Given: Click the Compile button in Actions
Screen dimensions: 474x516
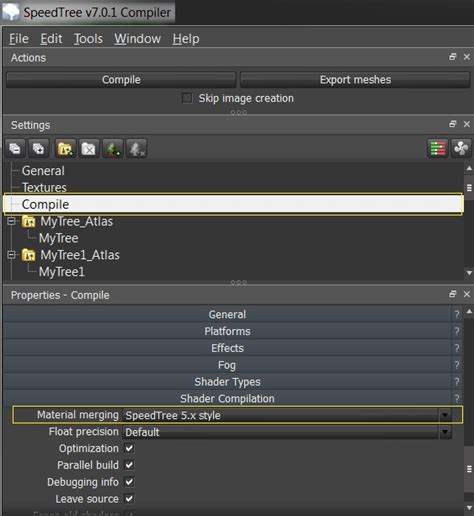Looking at the screenshot, I should click(x=121, y=80).
